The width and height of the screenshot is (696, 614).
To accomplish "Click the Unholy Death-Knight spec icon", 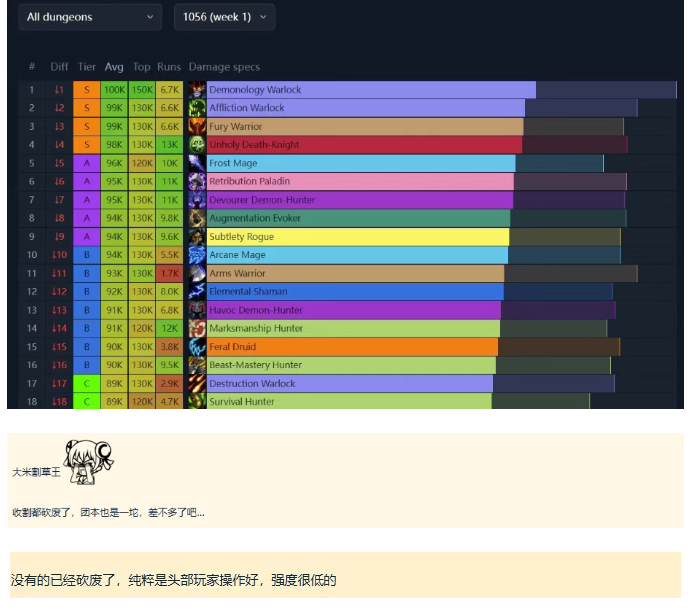I will [197, 145].
